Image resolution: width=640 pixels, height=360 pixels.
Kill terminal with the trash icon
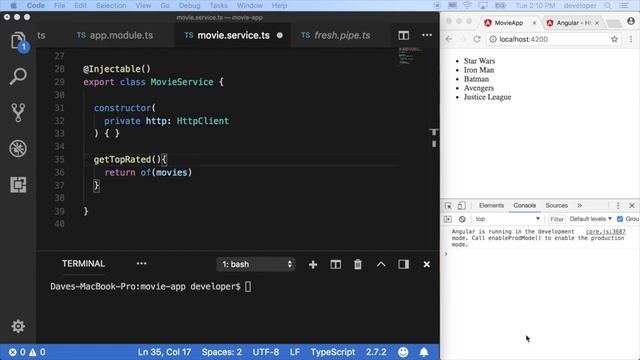[x=358, y=264]
